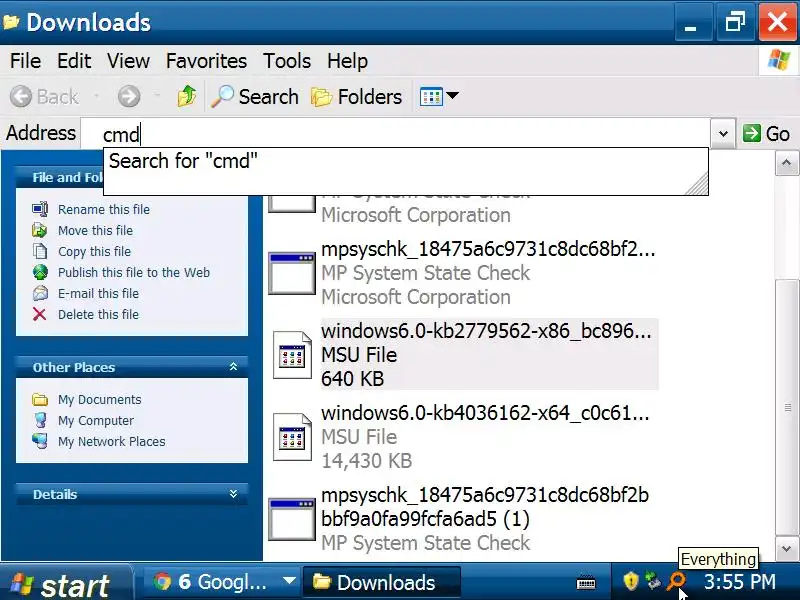The height and width of the screenshot is (600, 800).
Task: Click the Everything search tray icon
Action: [676, 581]
